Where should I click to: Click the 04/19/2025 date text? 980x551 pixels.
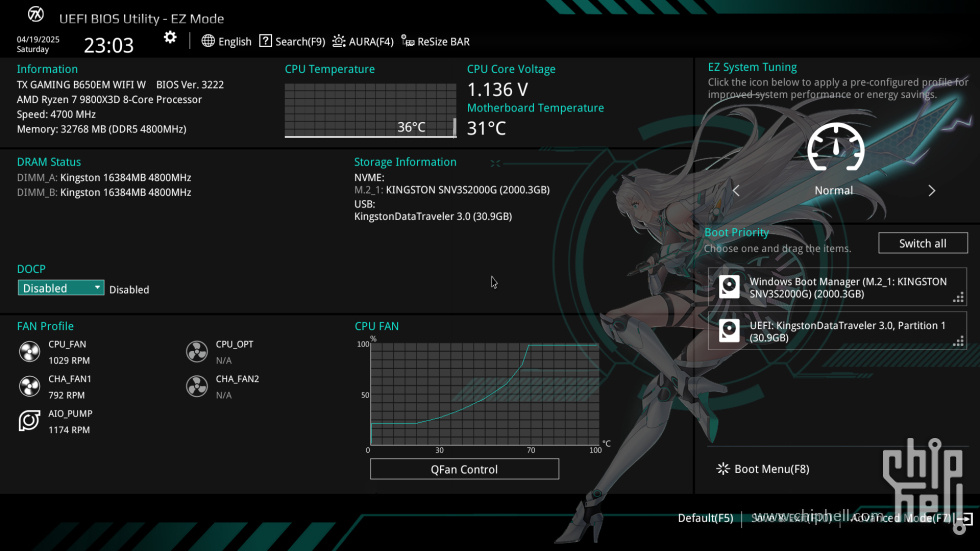coord(38,39)
